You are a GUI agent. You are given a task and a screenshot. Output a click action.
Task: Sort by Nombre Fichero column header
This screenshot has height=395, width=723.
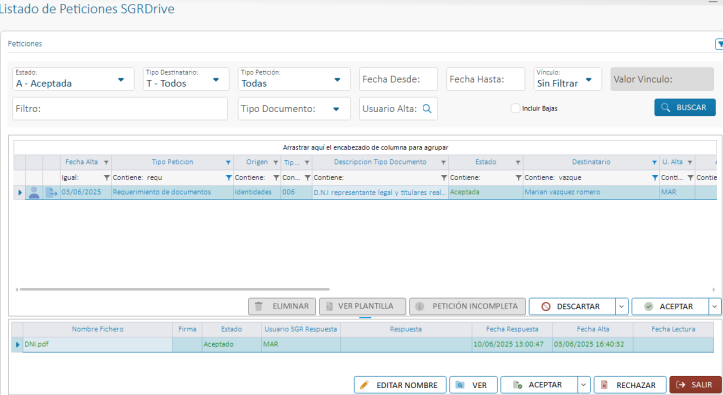[x=97, y=329]
